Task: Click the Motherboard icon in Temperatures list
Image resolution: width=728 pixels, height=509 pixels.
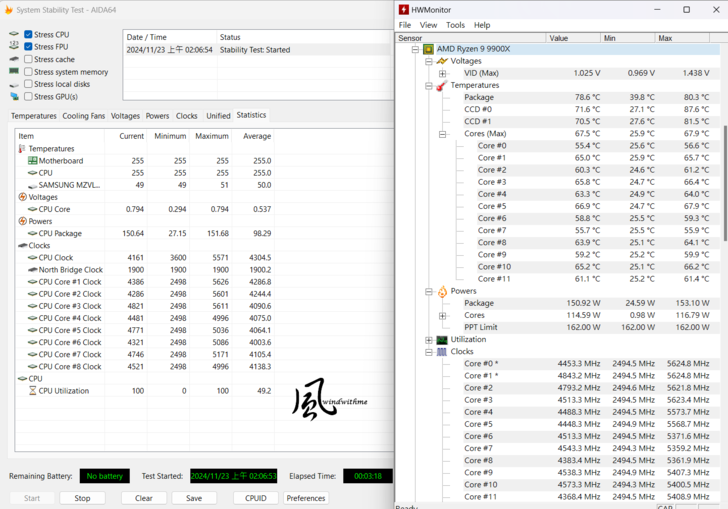Action: click(33, 161)
